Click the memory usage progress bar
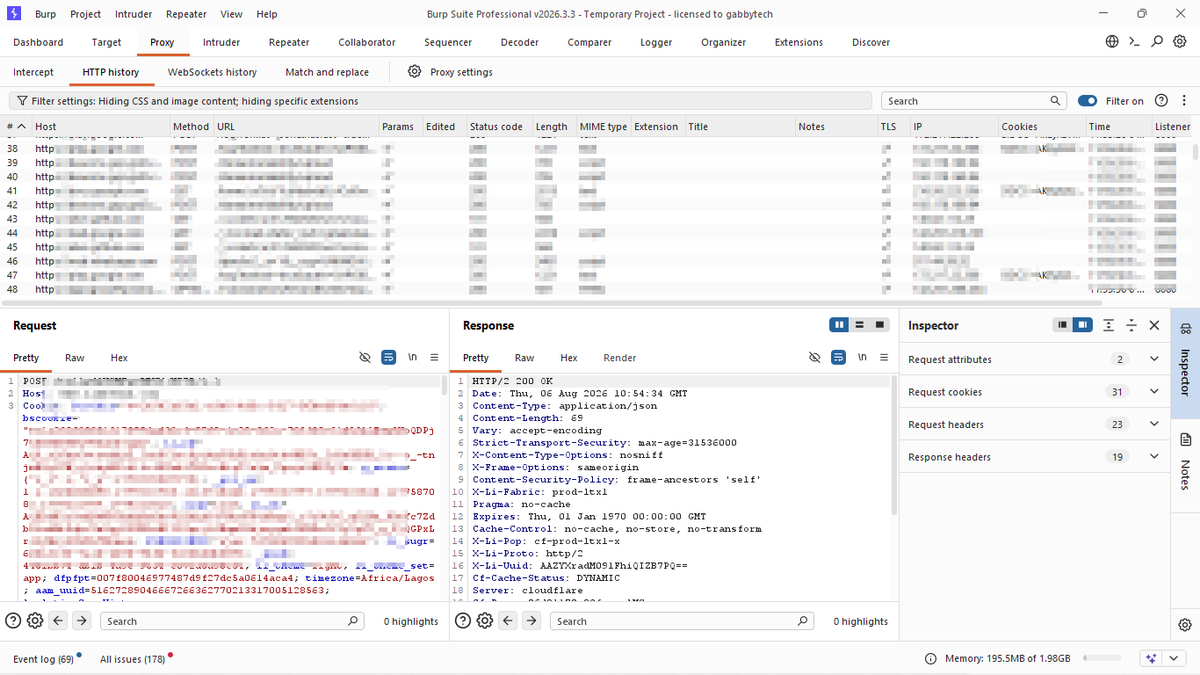Viewport: 1200px width, 675px height. tap(1103, 659)
